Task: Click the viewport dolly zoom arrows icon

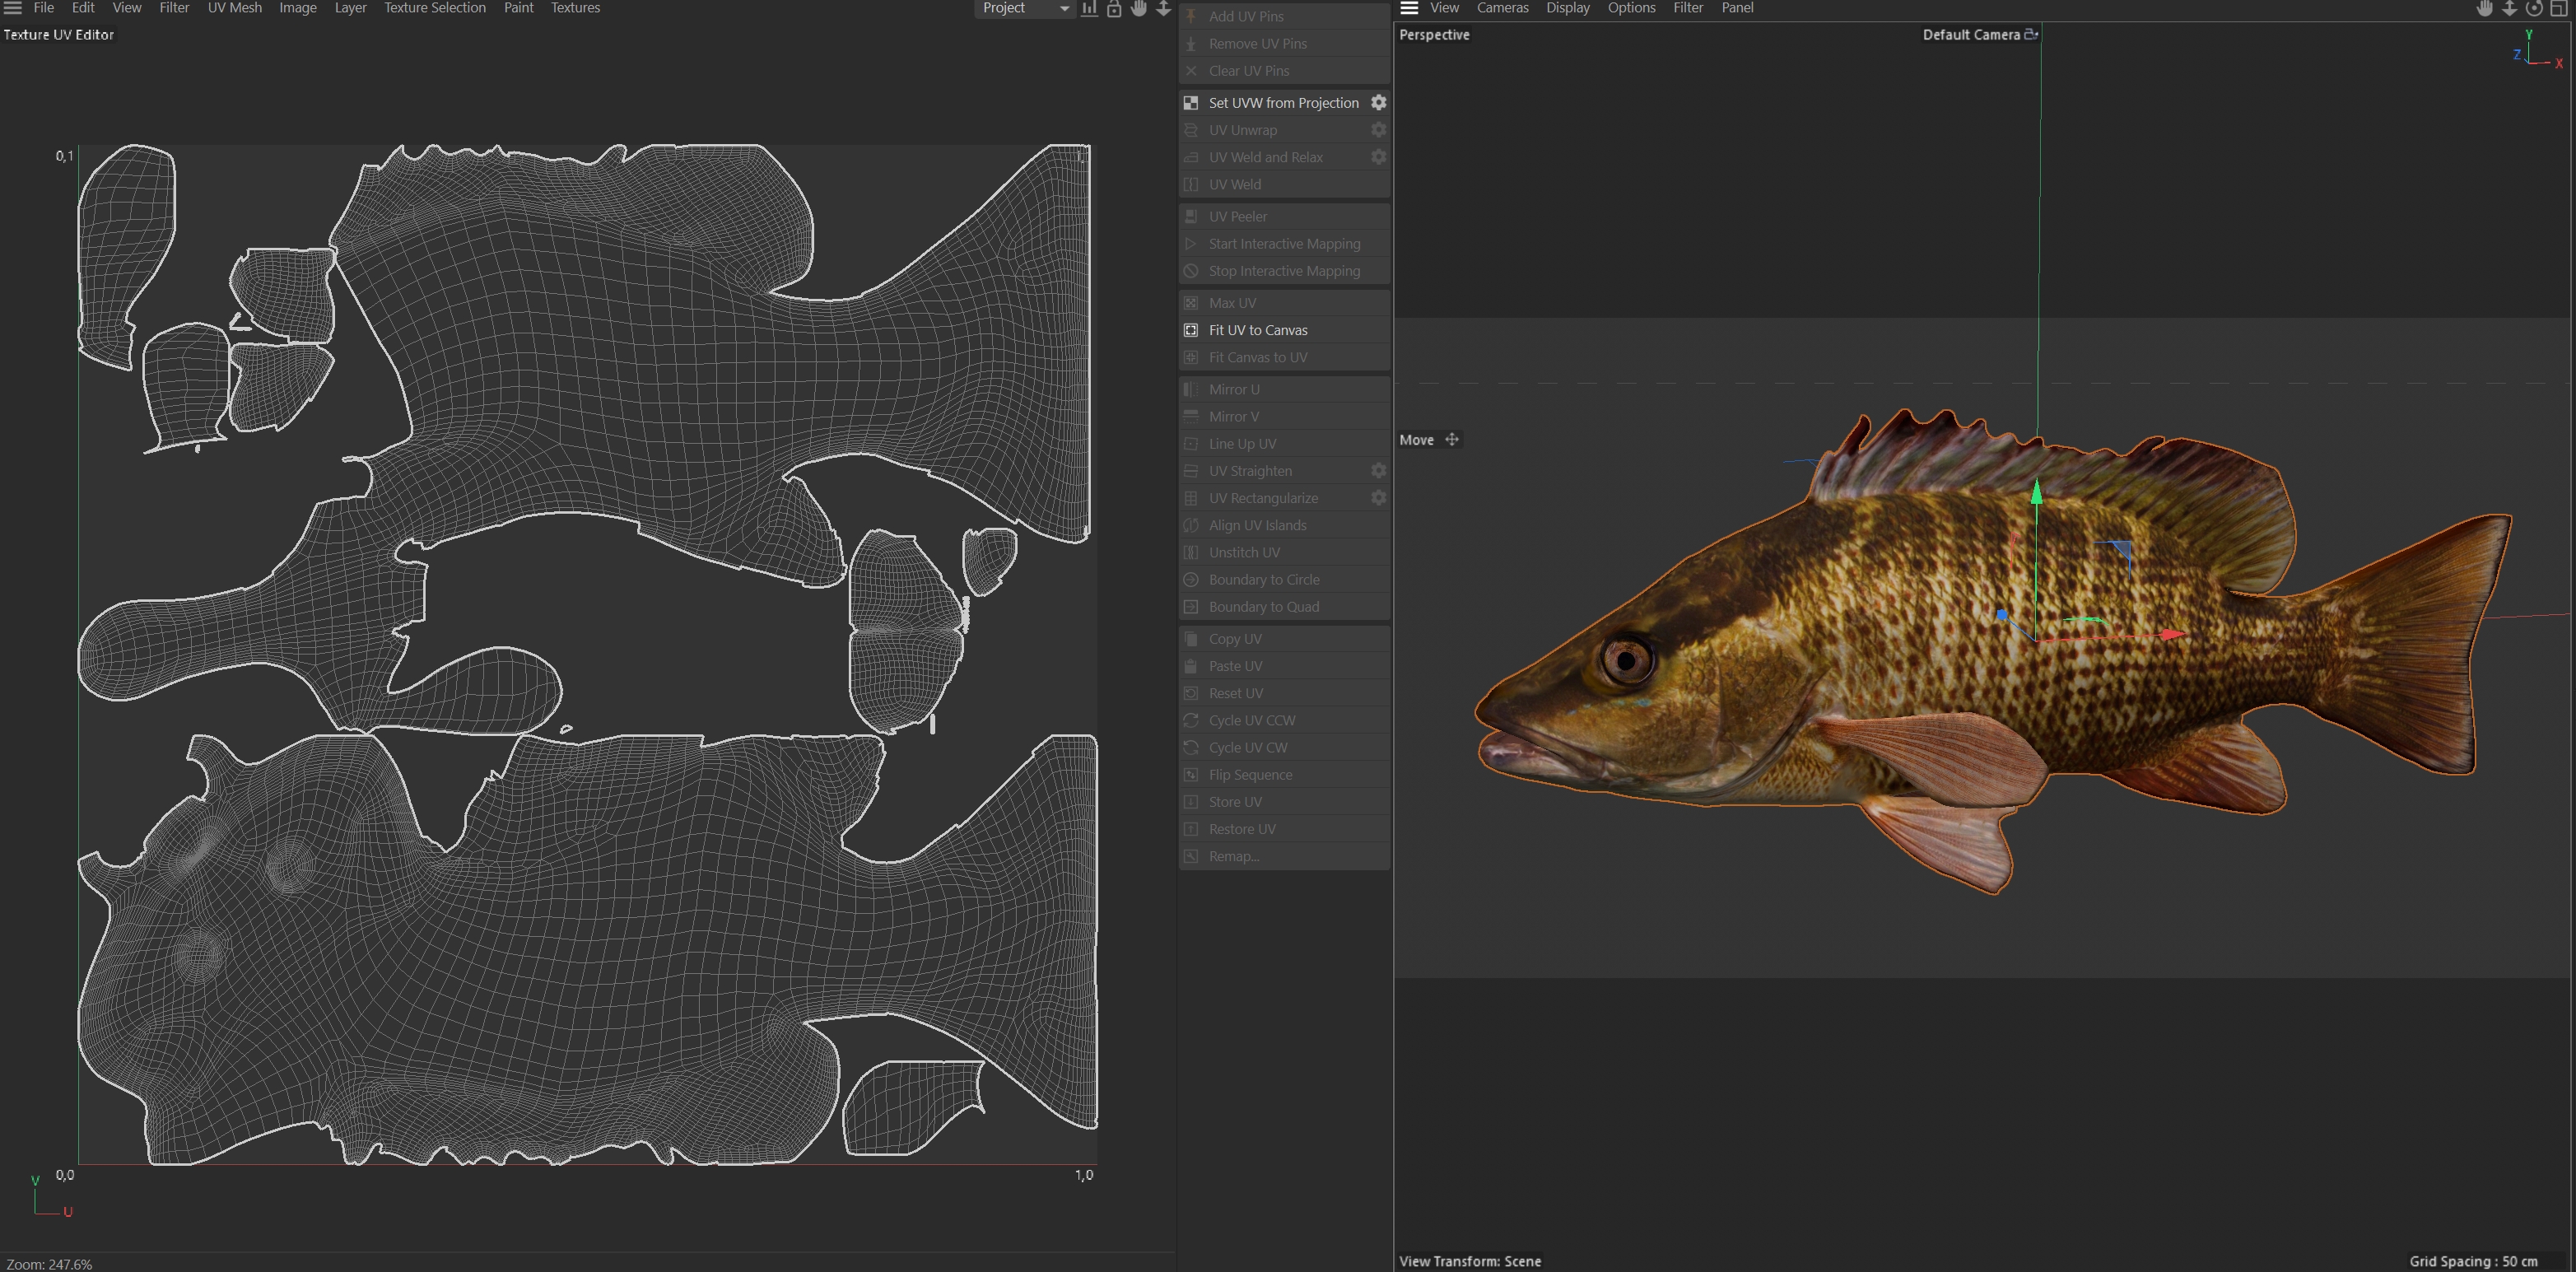Action: pyautogui.click(x=2509, y=8)
